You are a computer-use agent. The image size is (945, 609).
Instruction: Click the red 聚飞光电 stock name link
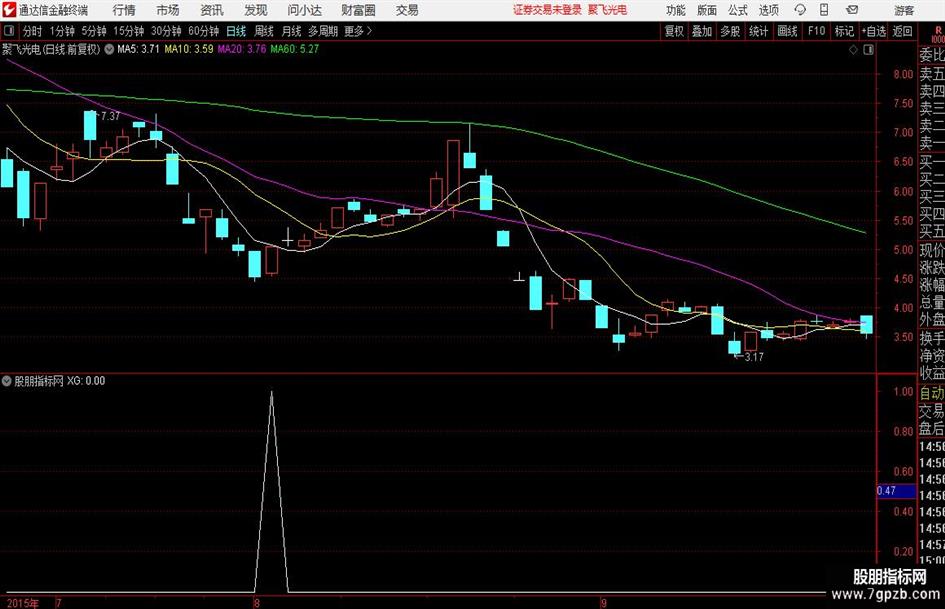(x=608, y=10)
